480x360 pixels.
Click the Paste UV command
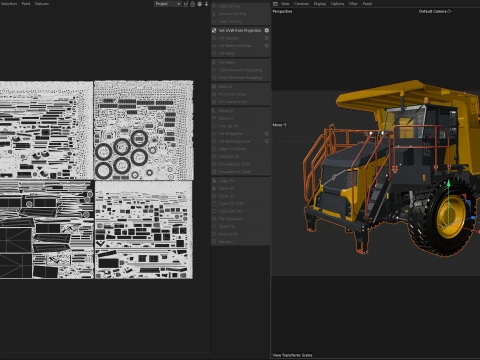click(240, 188)
